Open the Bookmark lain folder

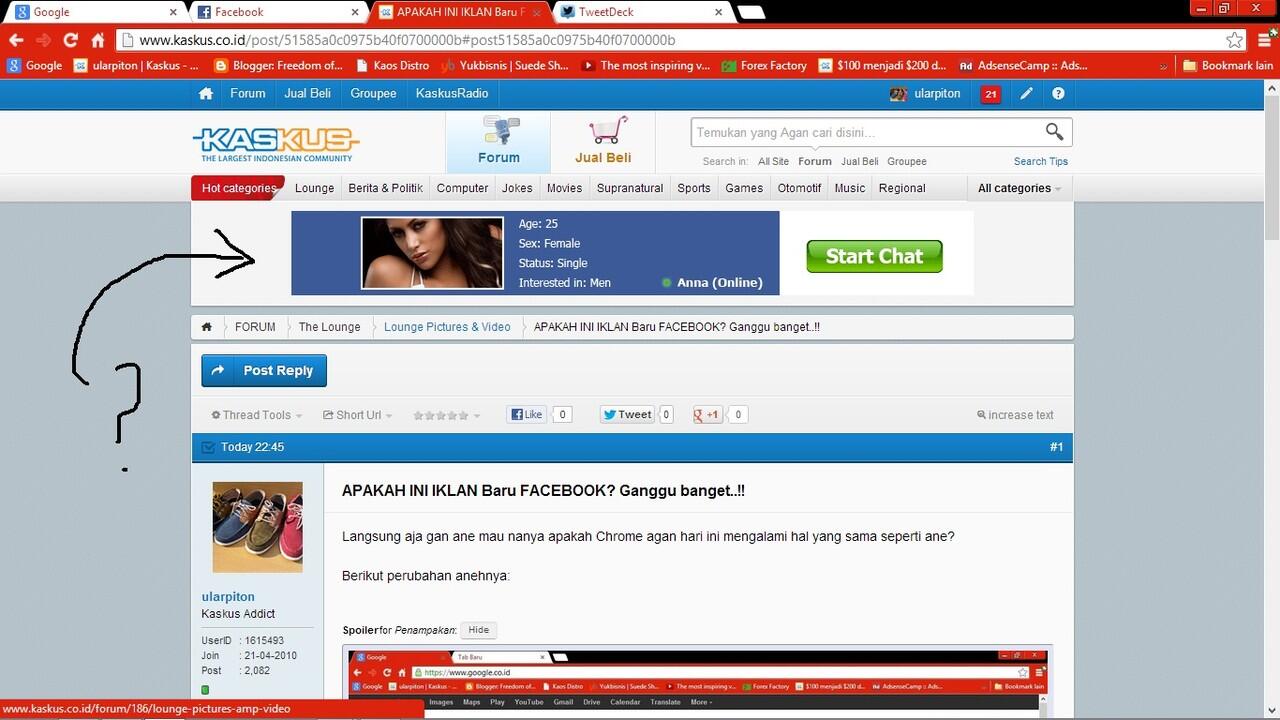point(1228,65)
